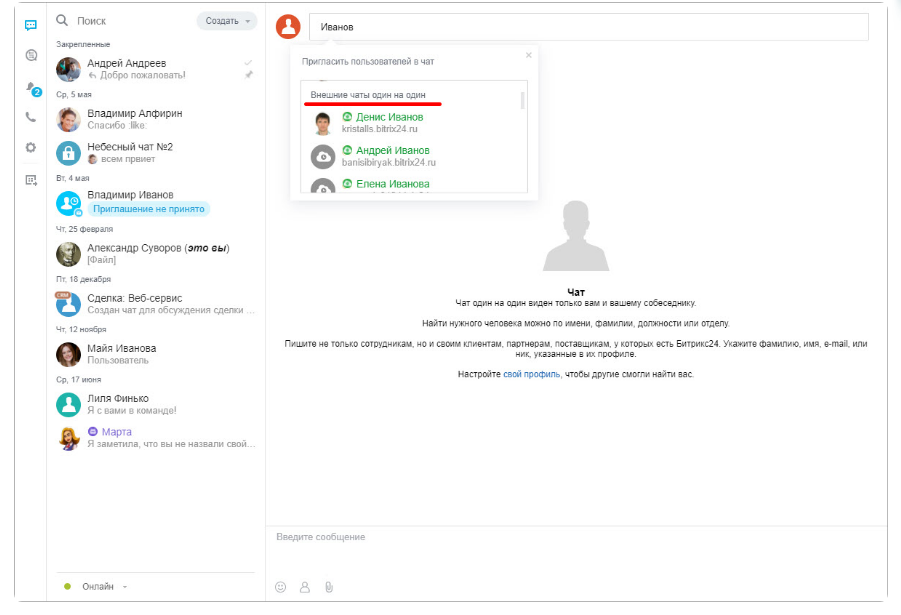Click the open lines chat icon in sidebar

(31, 56)
